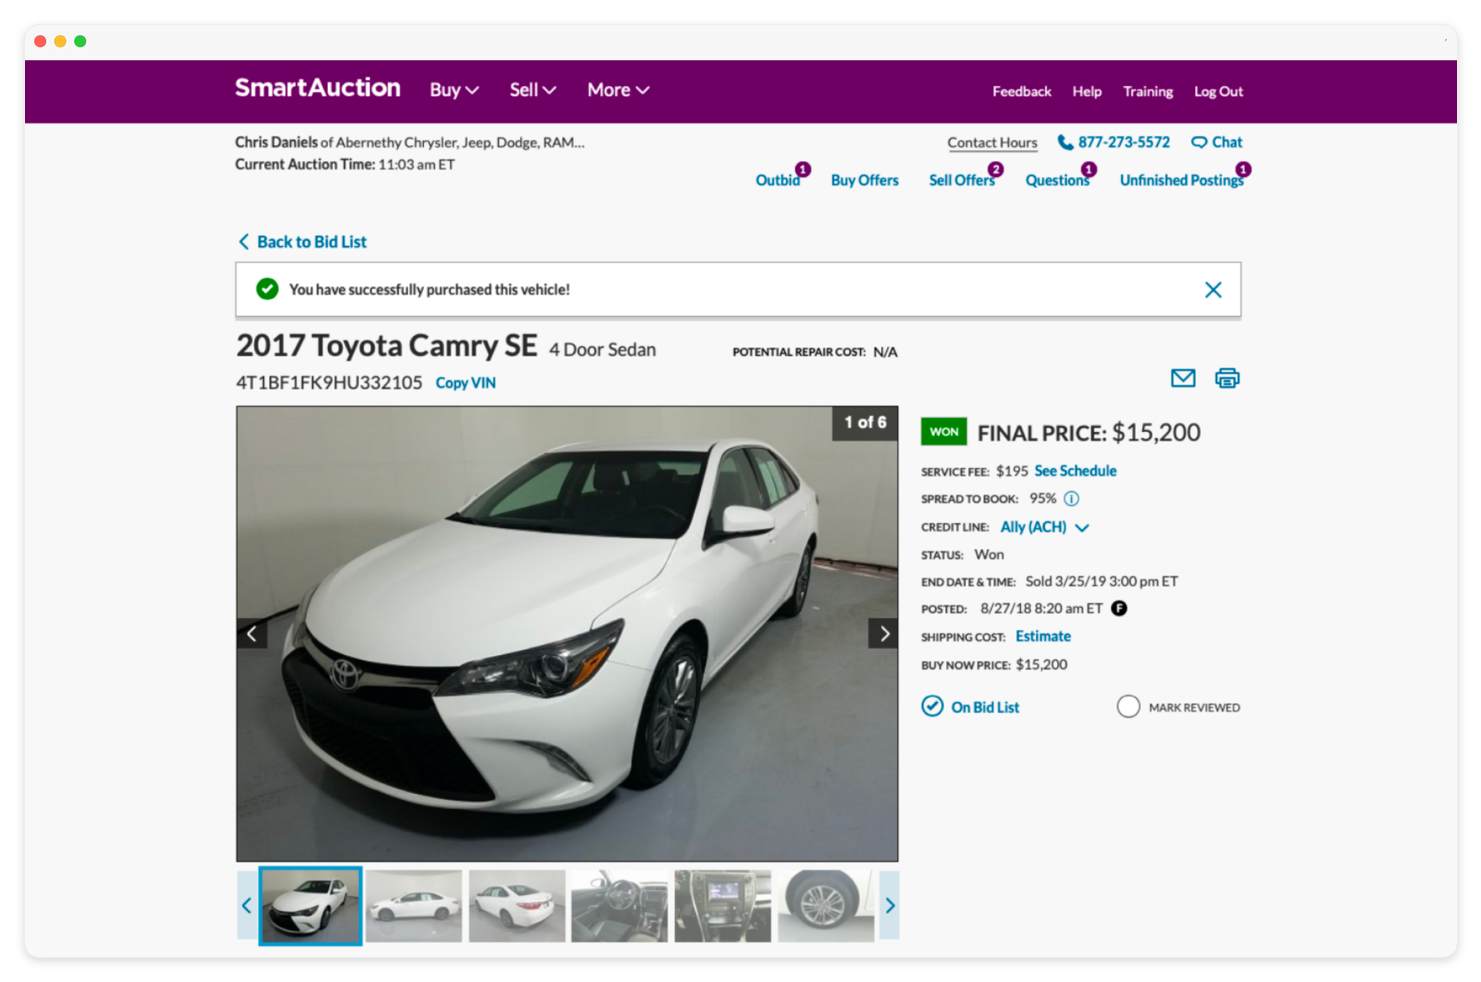Open Chat with the speech bubble icon
The width and height of the screenshot is (1481, 982).
click(1199, 143)
